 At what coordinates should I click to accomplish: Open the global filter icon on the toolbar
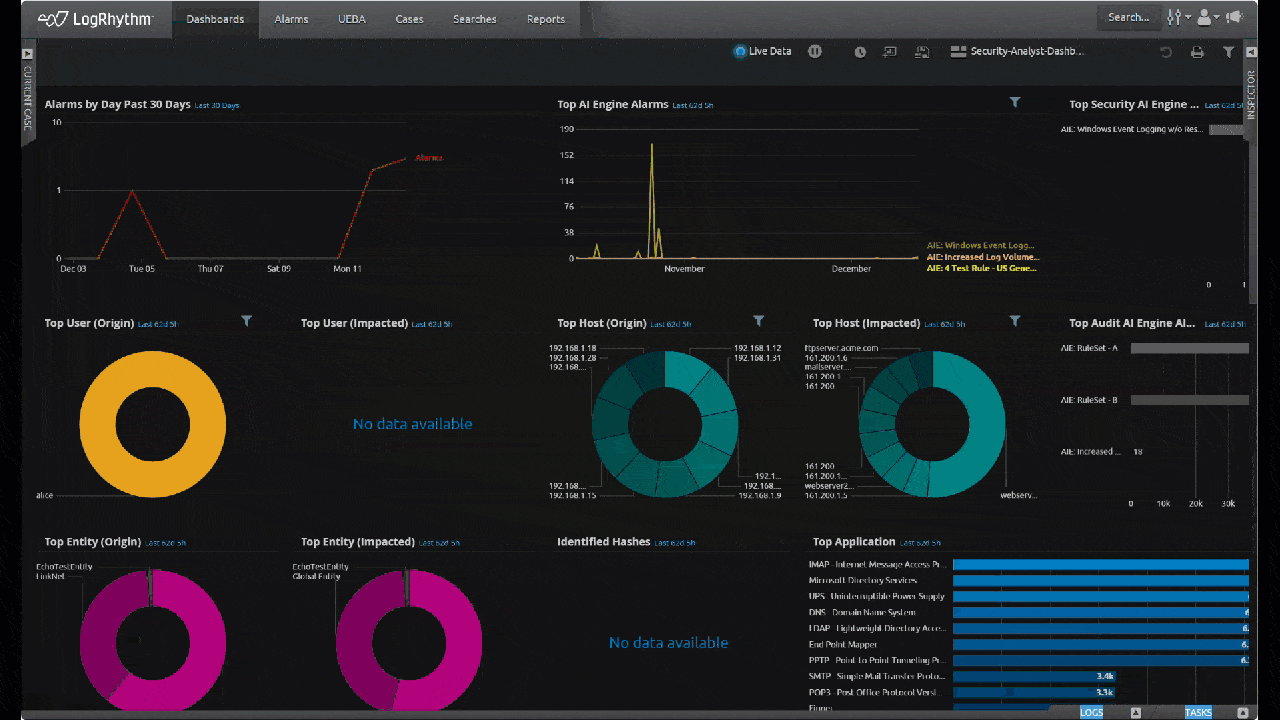pos(1228,51)
